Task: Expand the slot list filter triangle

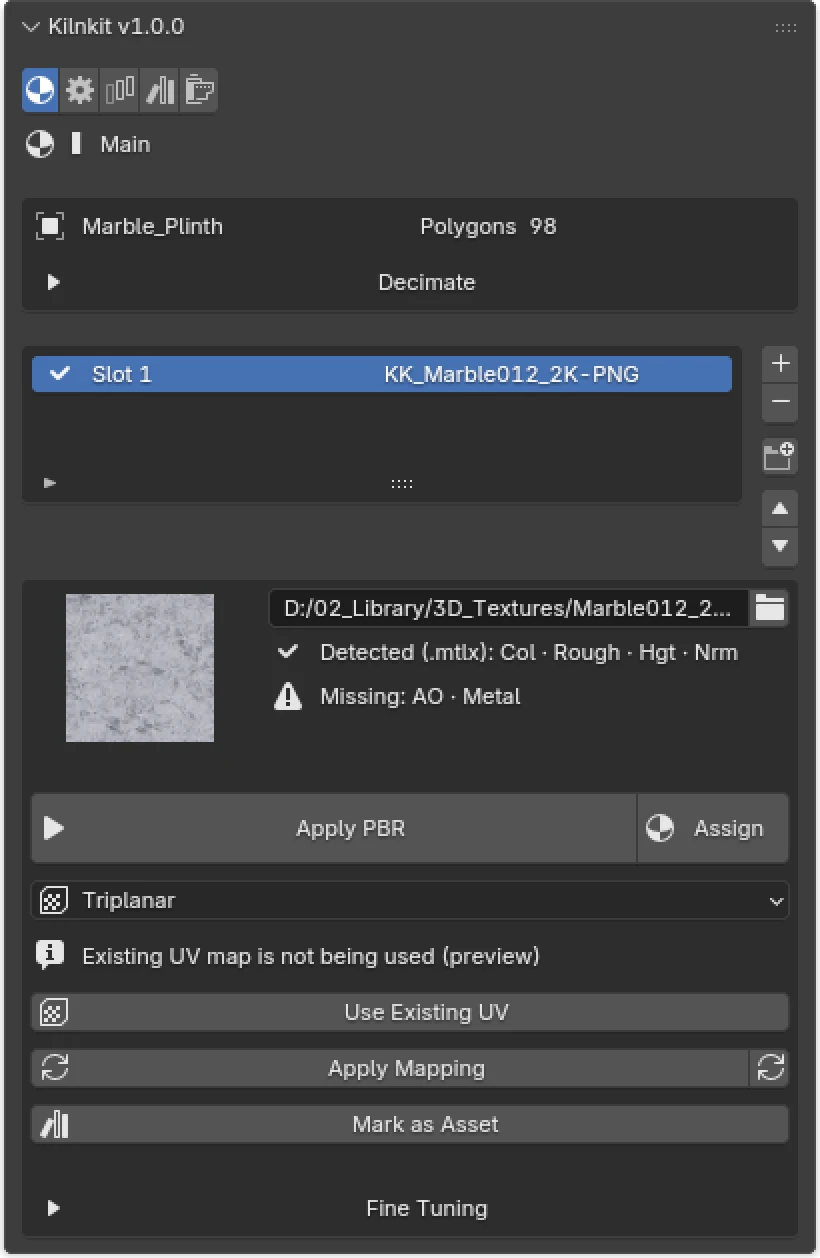Action: (x=50, y=483)
